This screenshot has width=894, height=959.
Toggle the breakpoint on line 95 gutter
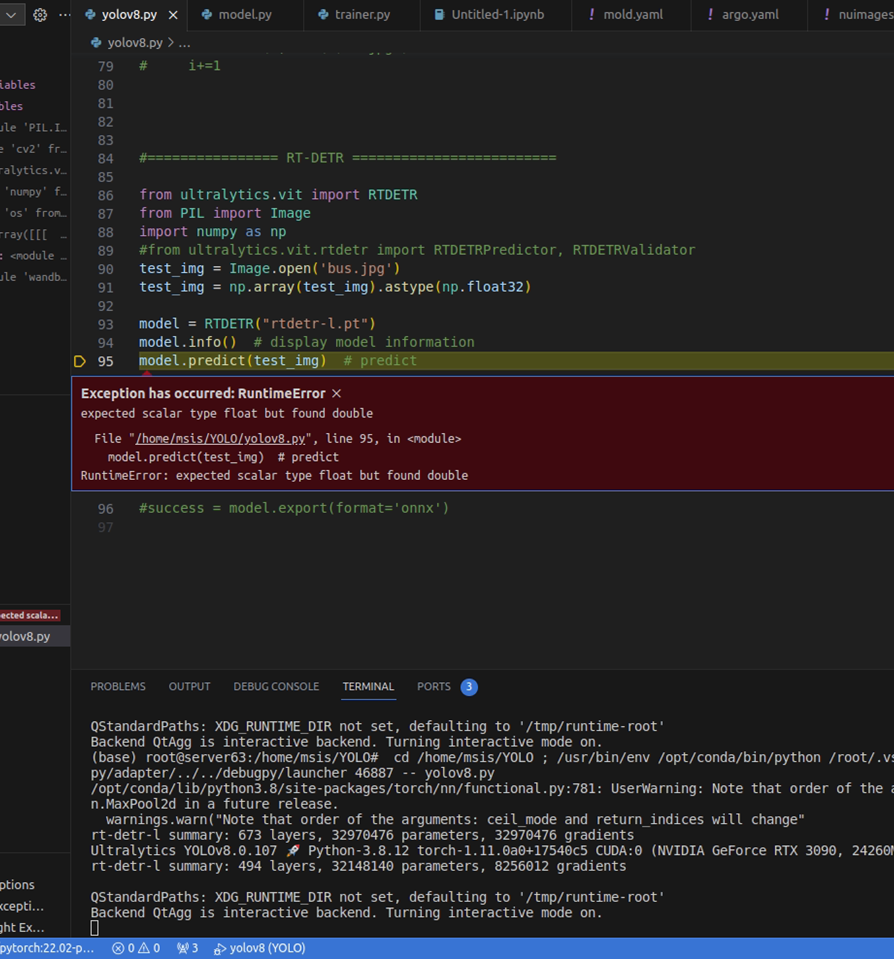click(x=82, y=361)
